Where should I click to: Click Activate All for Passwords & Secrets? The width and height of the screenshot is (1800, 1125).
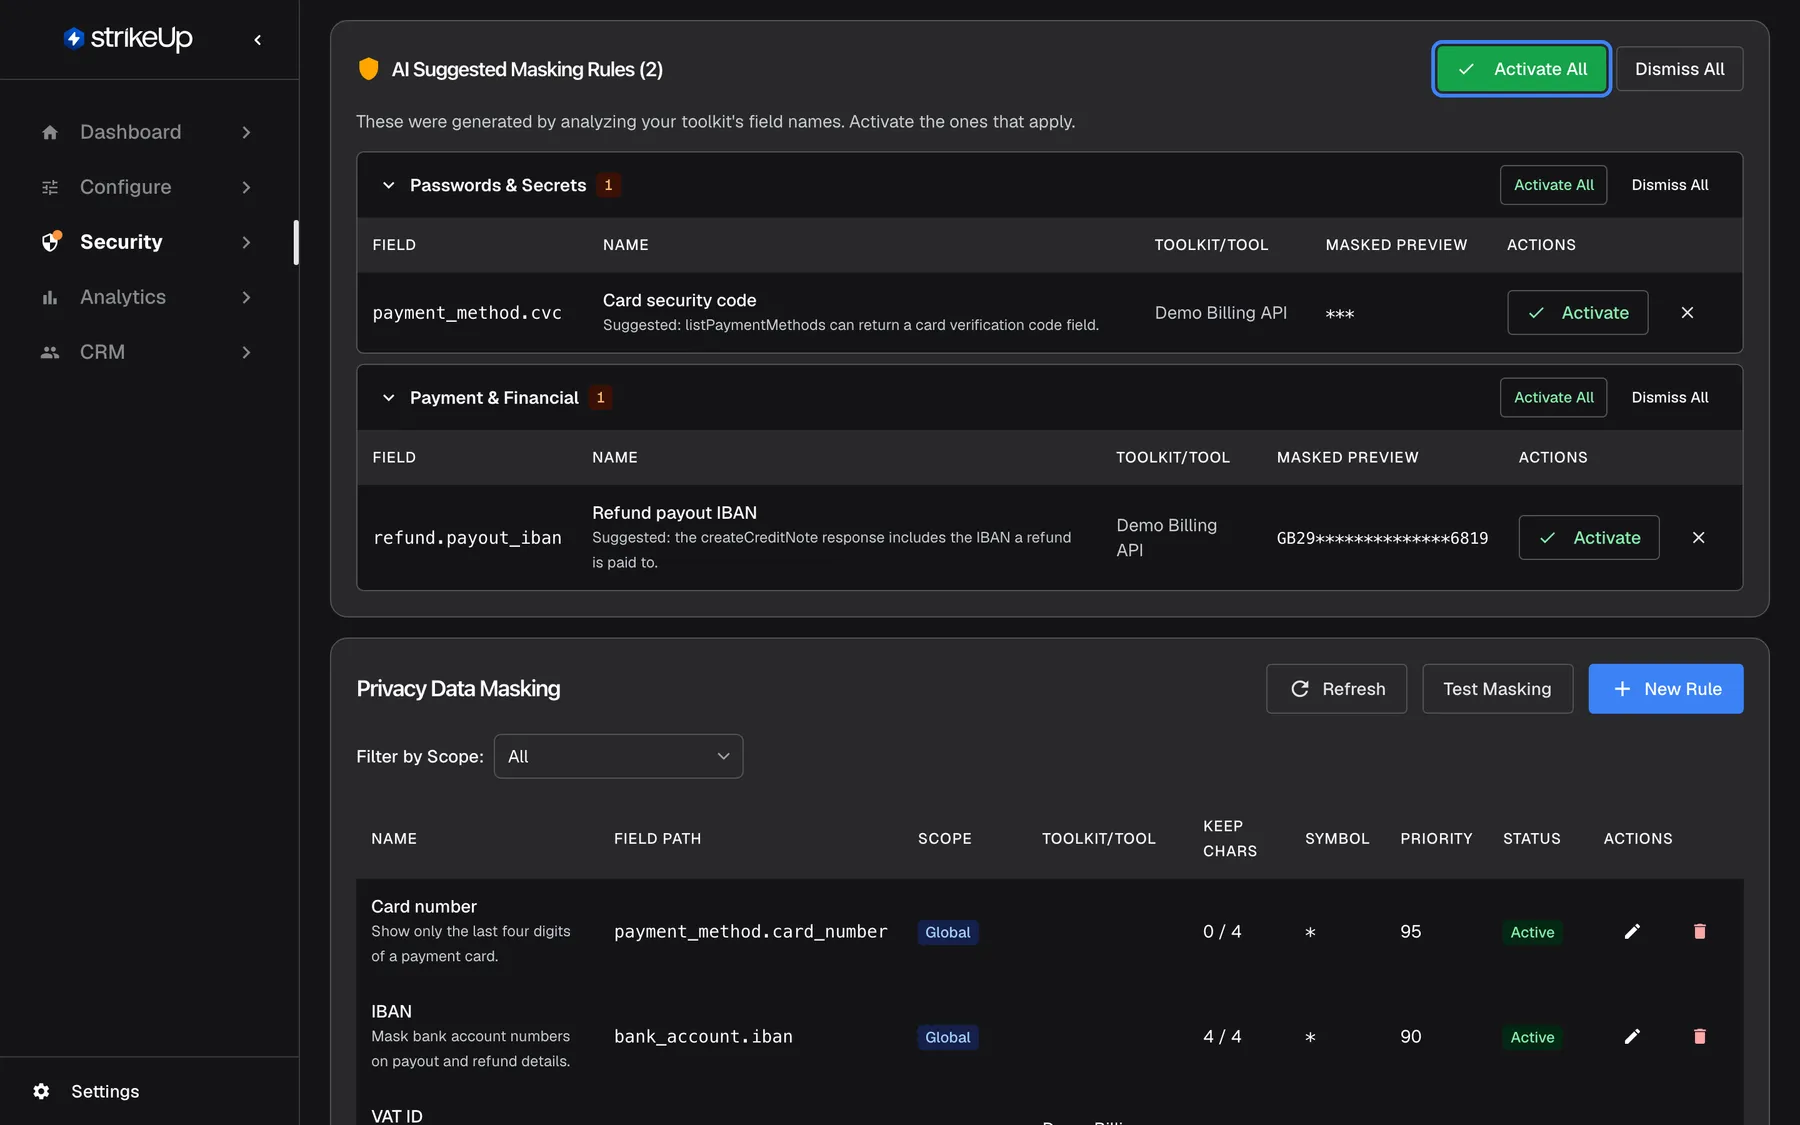tap(1554, 185)
